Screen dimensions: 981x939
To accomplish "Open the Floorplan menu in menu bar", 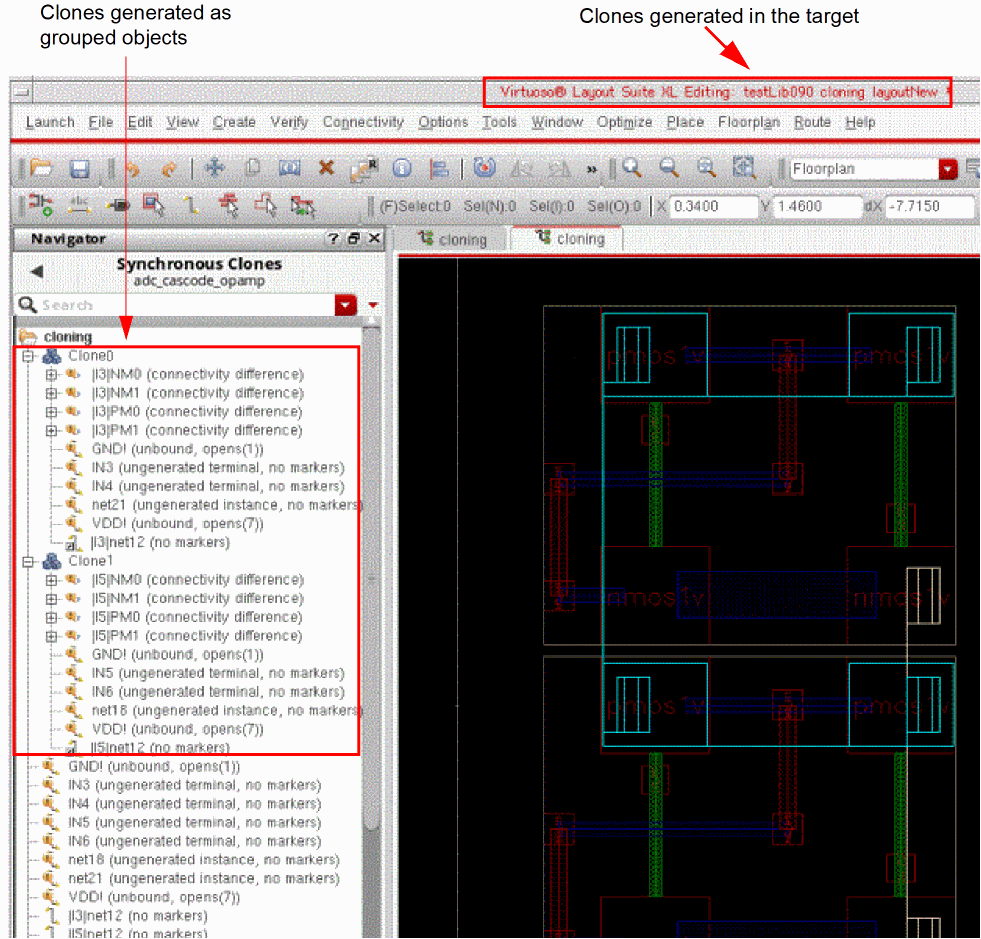I will click(x=748, y=122).
